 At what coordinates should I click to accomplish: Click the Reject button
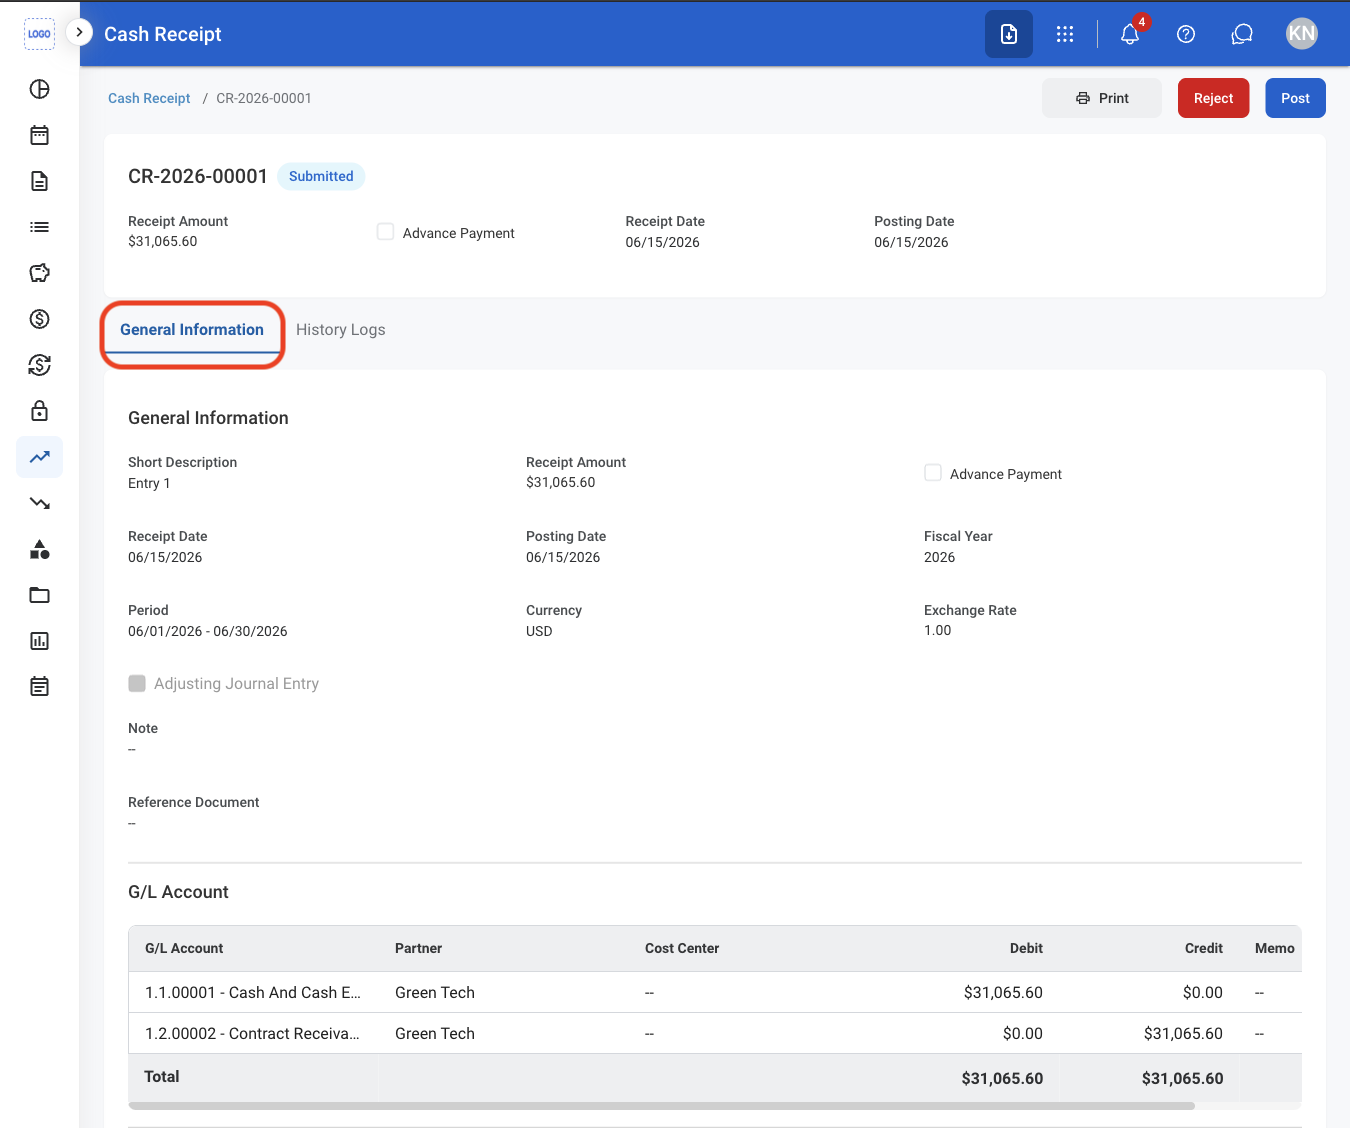1214,98
